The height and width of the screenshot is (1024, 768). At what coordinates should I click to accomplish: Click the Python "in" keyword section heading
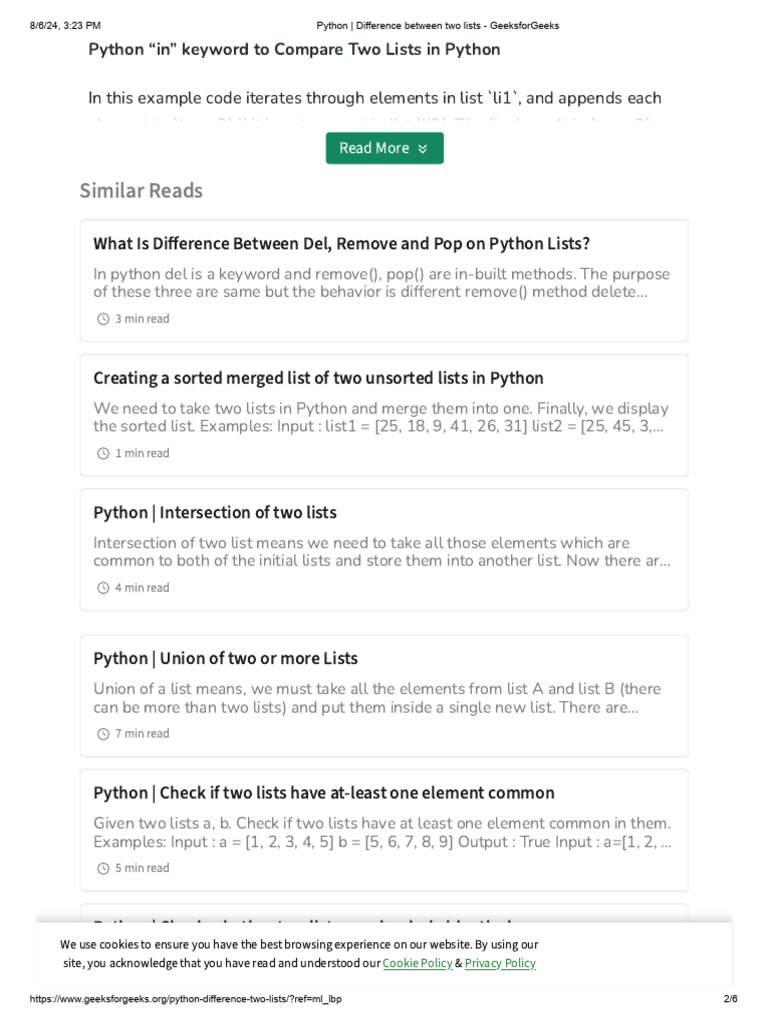pos(294,49)
